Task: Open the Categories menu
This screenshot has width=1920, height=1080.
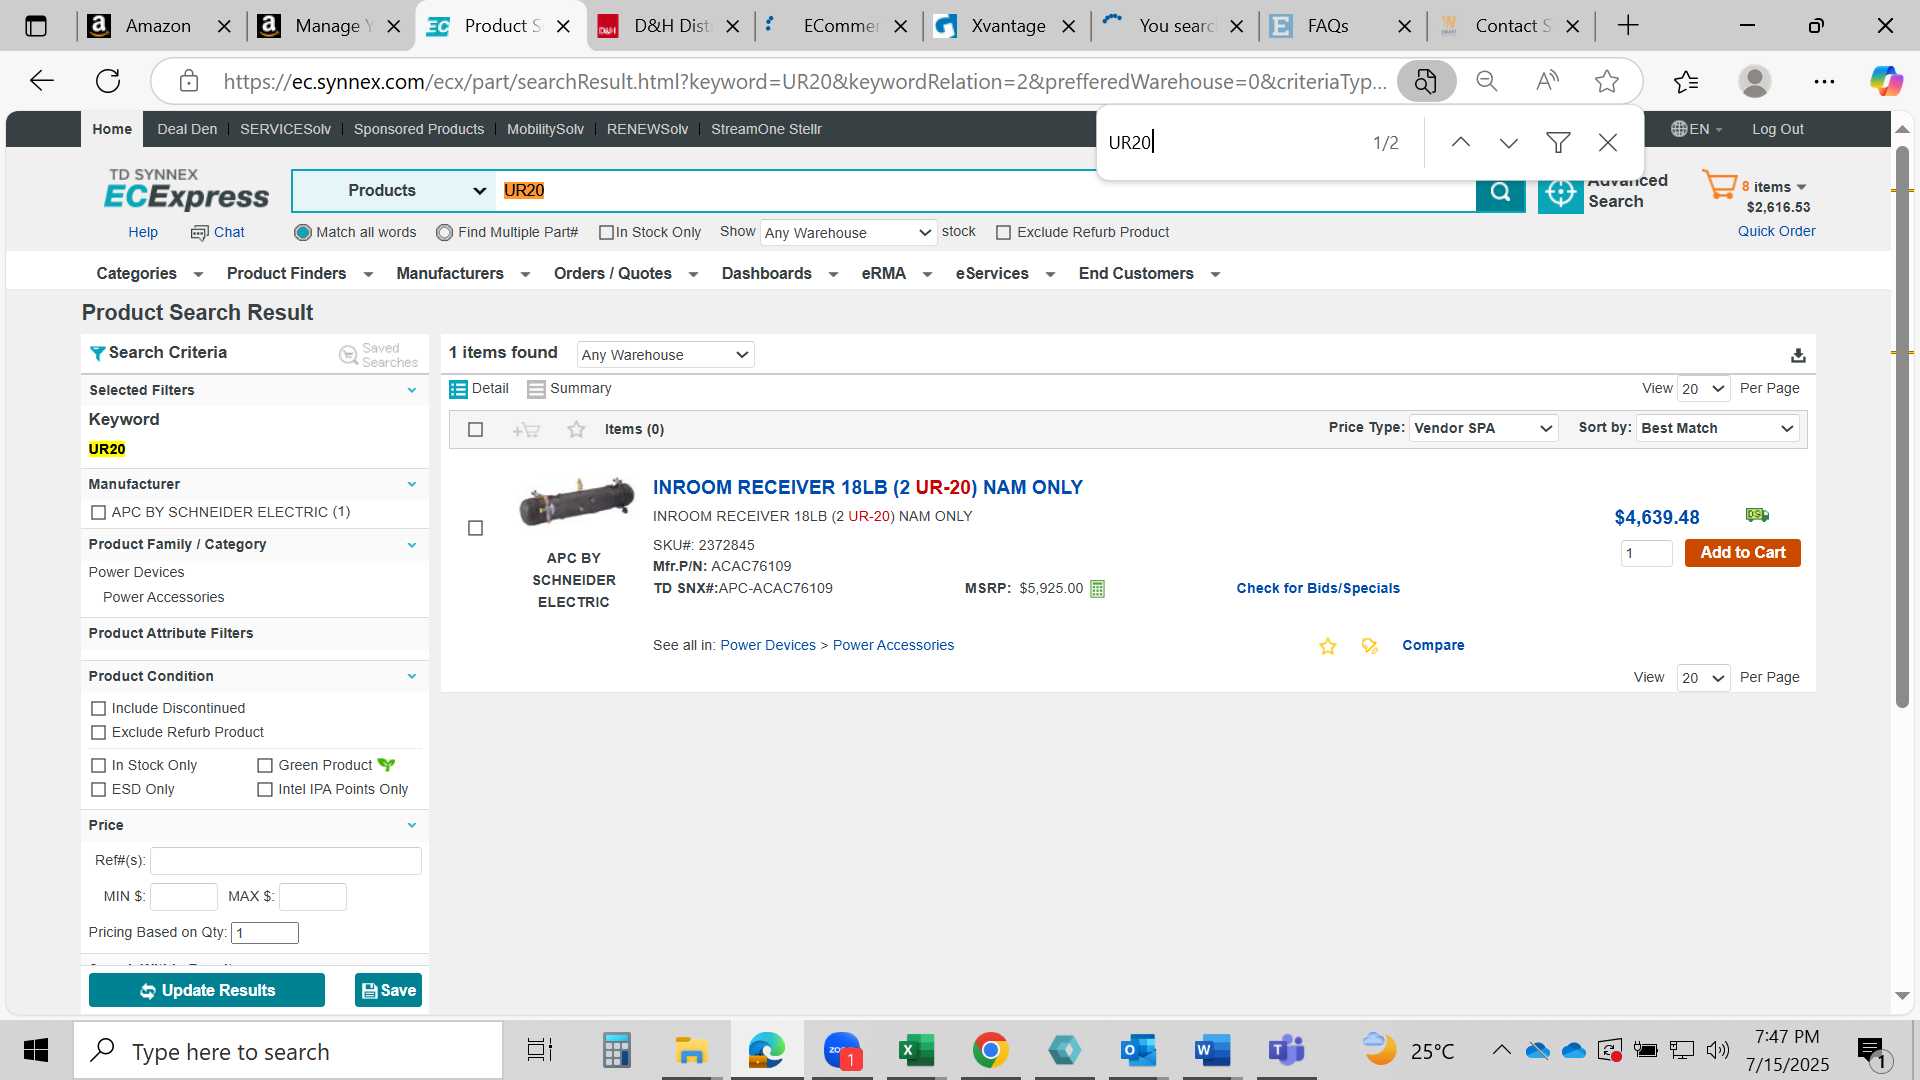Action: point(149,274)
